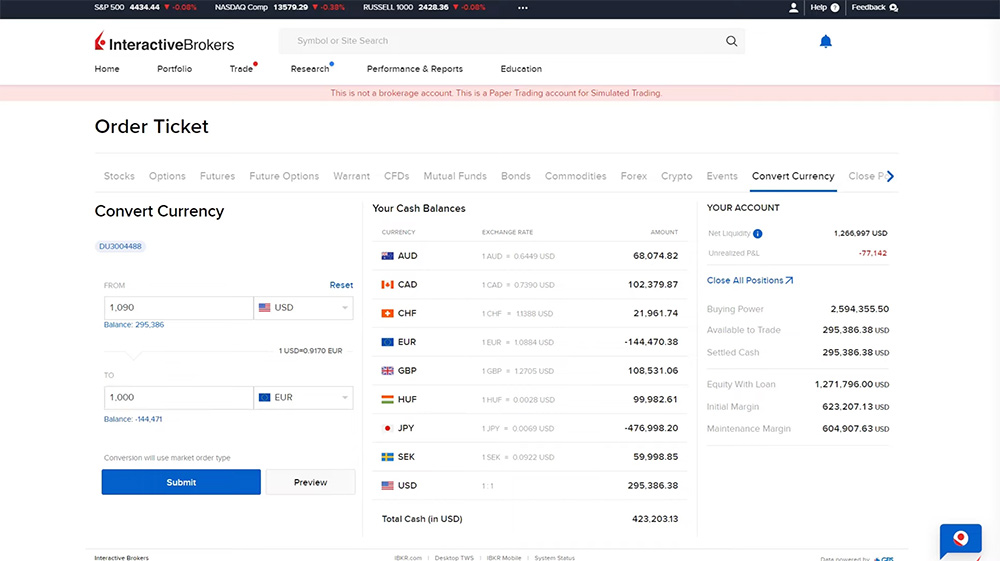The height and width of the screenshot is (561, 1000).
Task: Open the Future Options tab
Action: [284, 176]
